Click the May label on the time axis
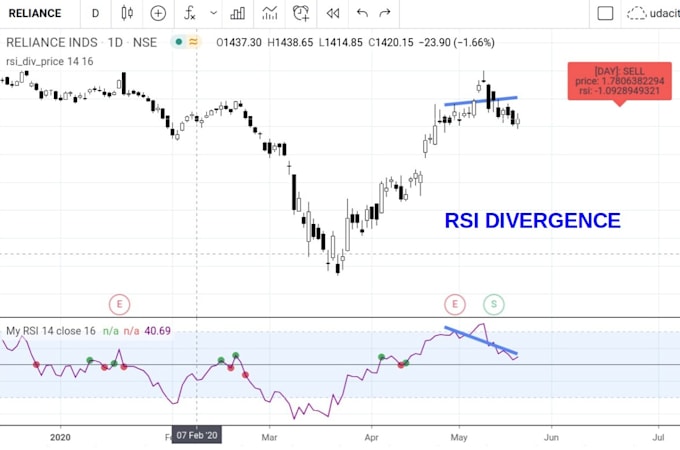 coord(459,437)
